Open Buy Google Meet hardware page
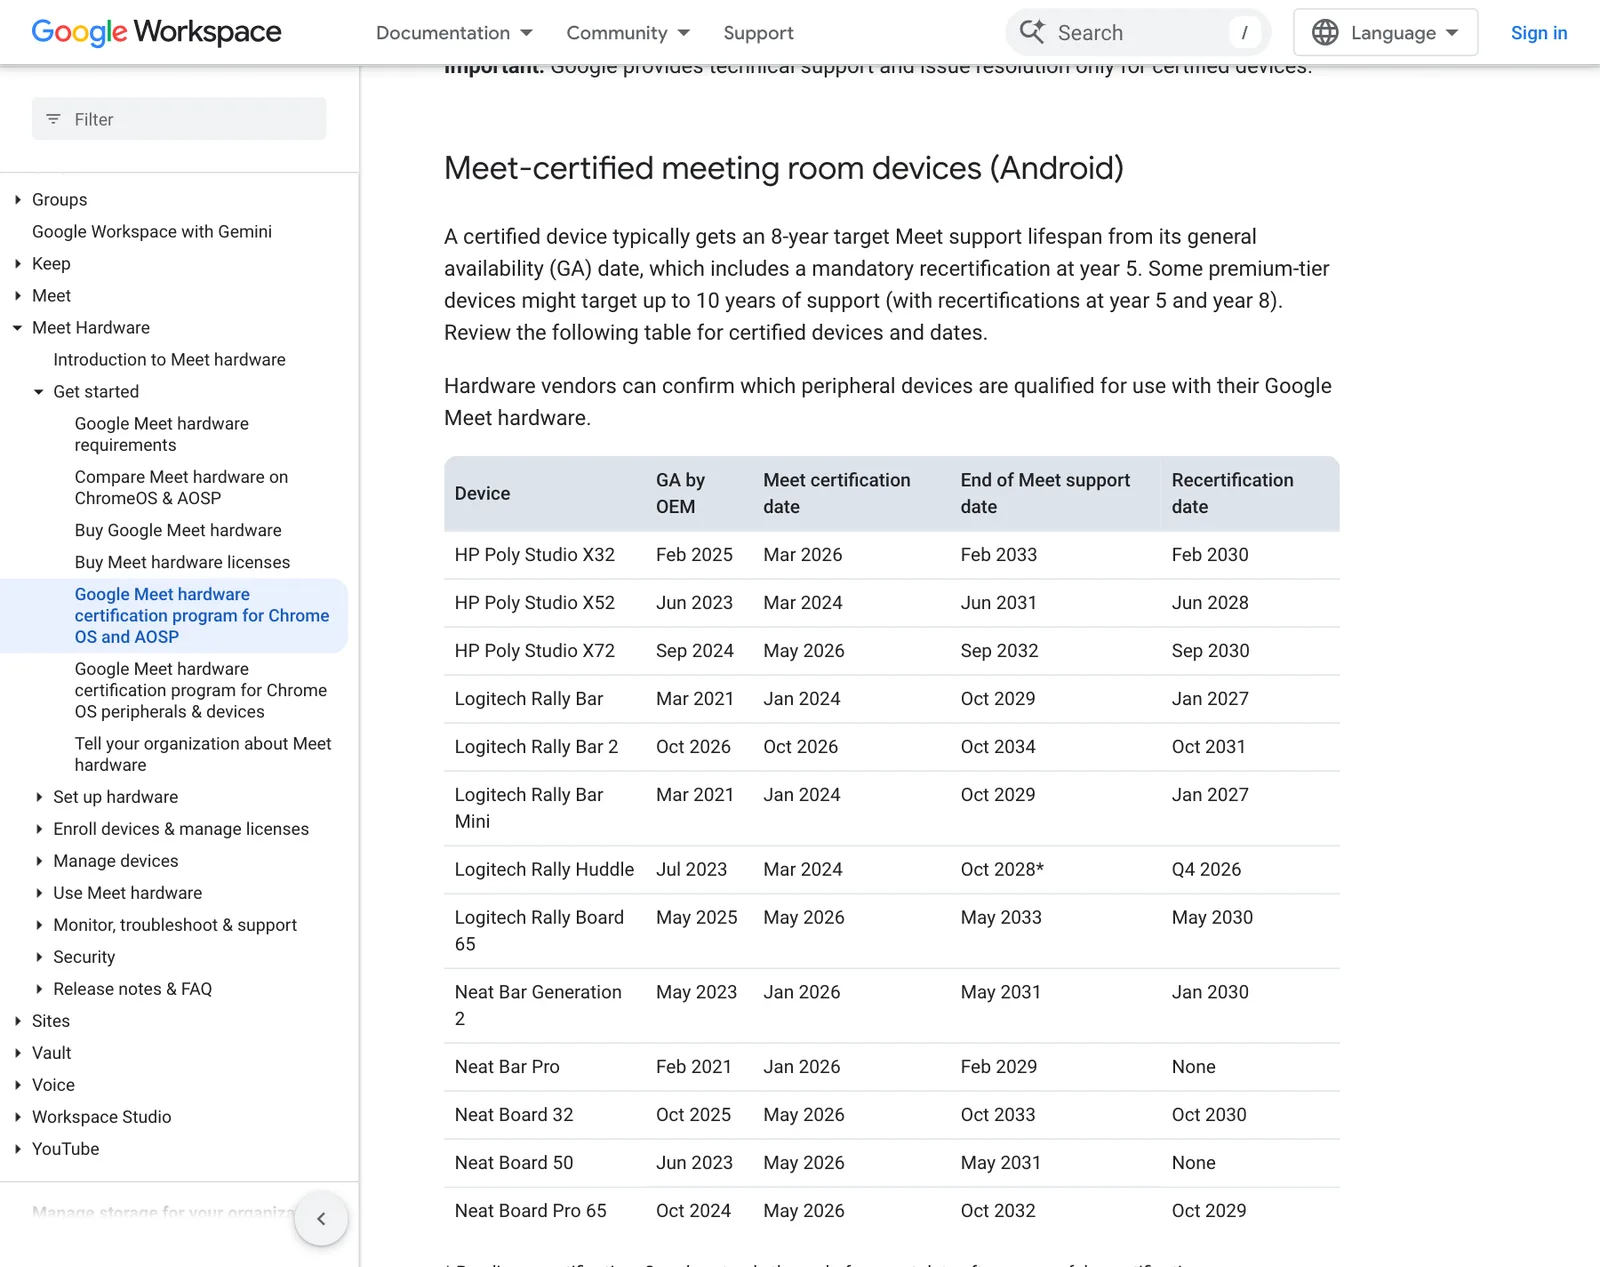Image resolution: width=1600 pixels, height=1267 pixels. [x=178, y=531]
